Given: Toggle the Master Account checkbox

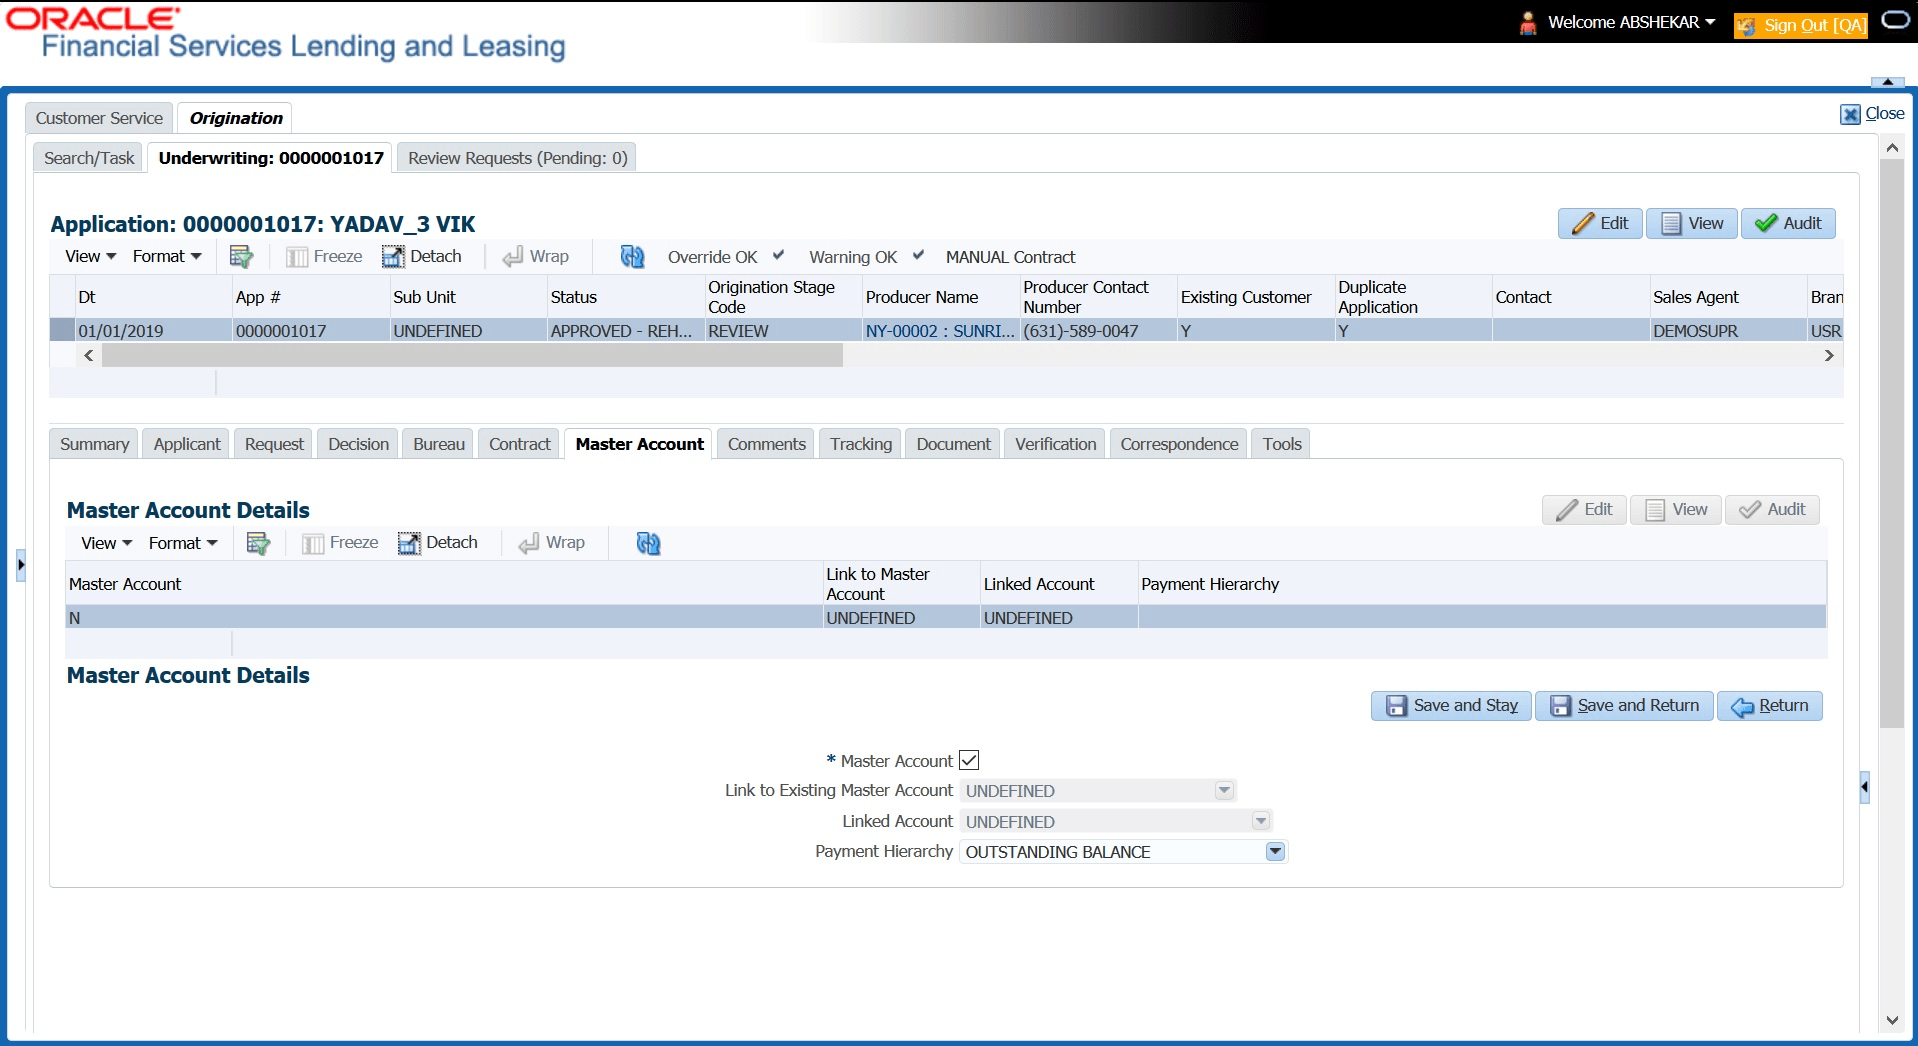Looking at the screenshot, I should tap(969, 761).
